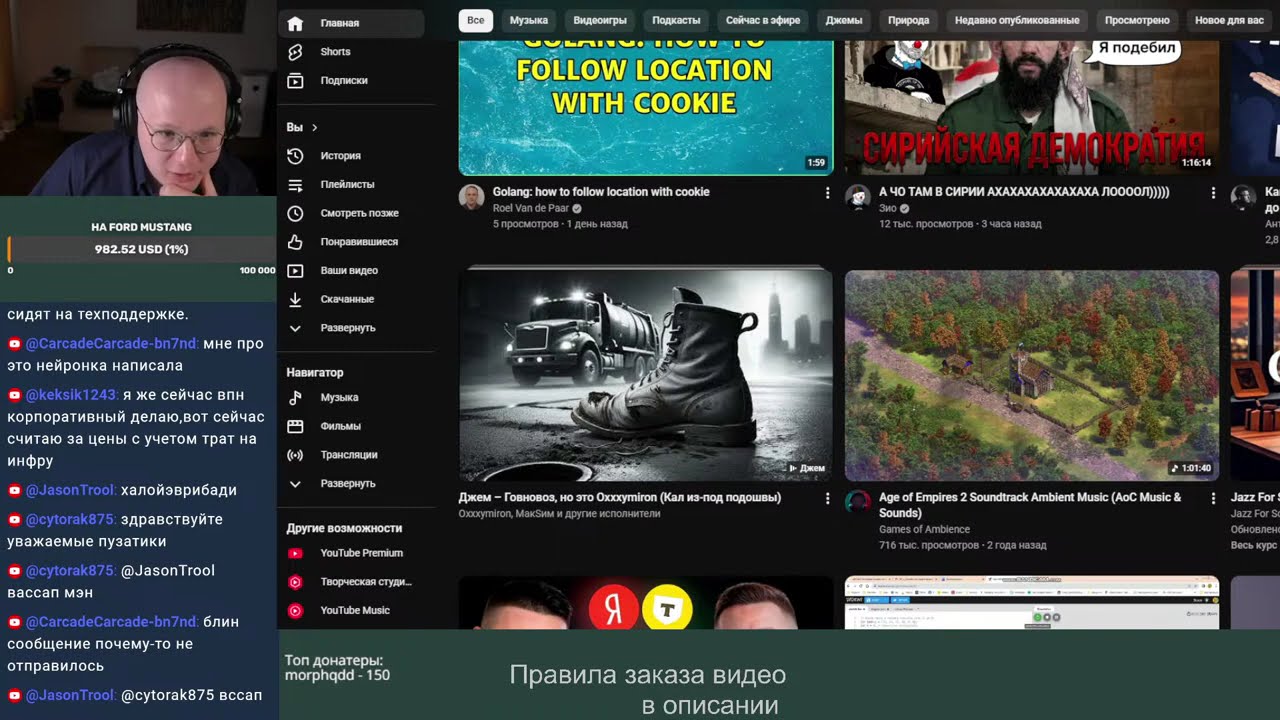
Task: Open the Творческая студия icon
Action: pos(295,582)
